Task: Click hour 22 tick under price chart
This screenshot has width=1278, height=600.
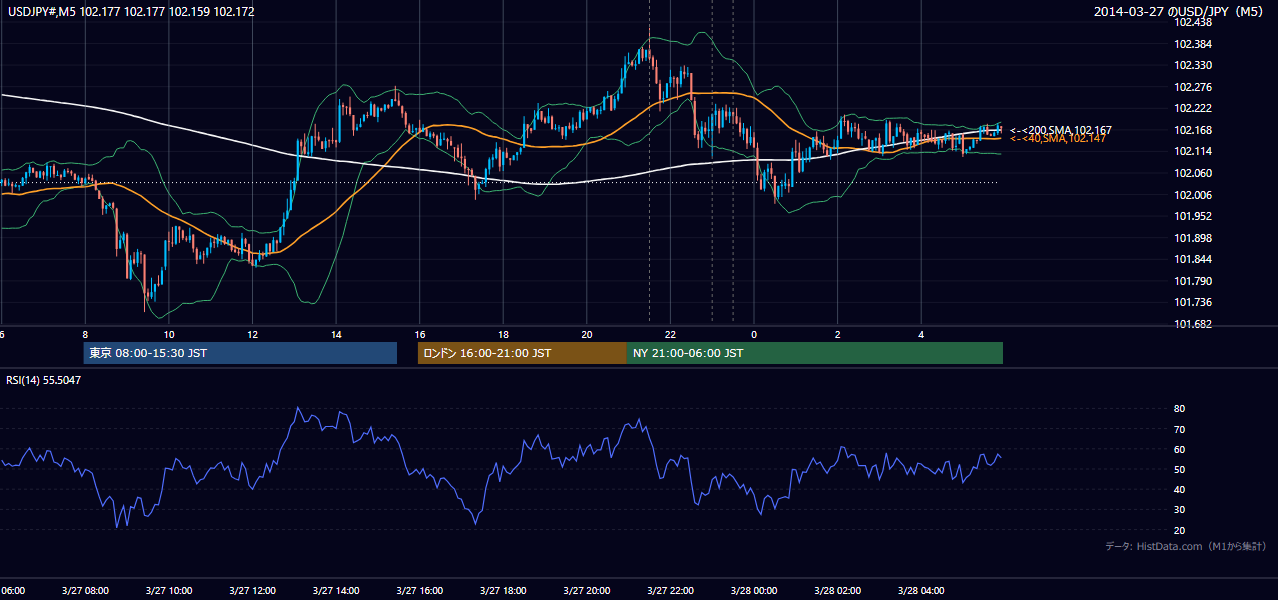Action: [670, 334]
